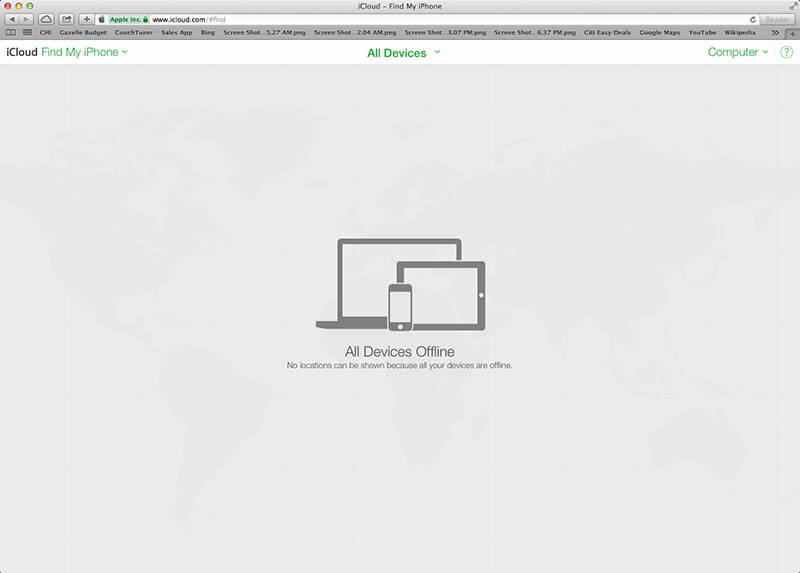Open Screen Shot 6.37 PM.png bookmark
800x573 pixels.
[535, 33]
